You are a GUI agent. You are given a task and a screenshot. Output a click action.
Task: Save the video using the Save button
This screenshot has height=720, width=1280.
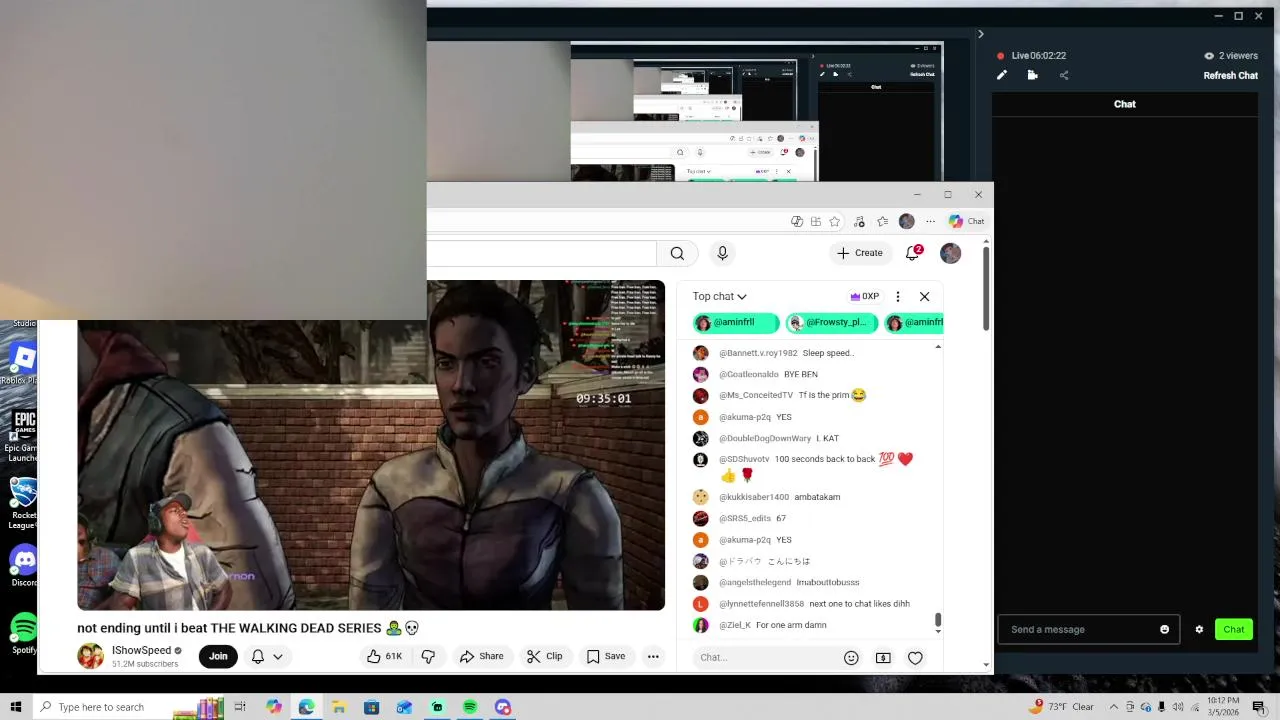[x=606, y=656]
